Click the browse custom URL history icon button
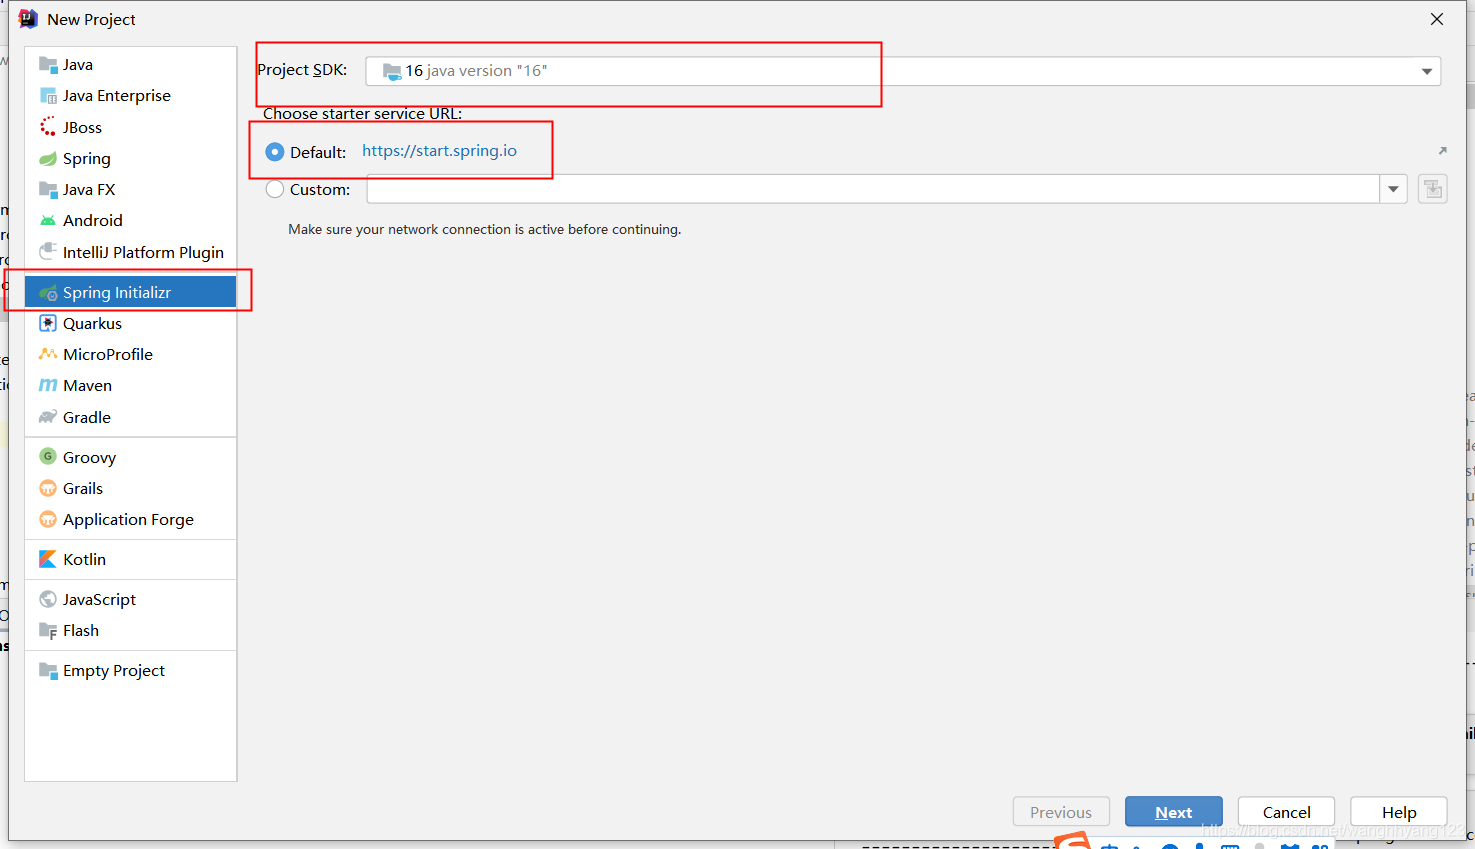The image size is (1475, 849). point(1433,189)
